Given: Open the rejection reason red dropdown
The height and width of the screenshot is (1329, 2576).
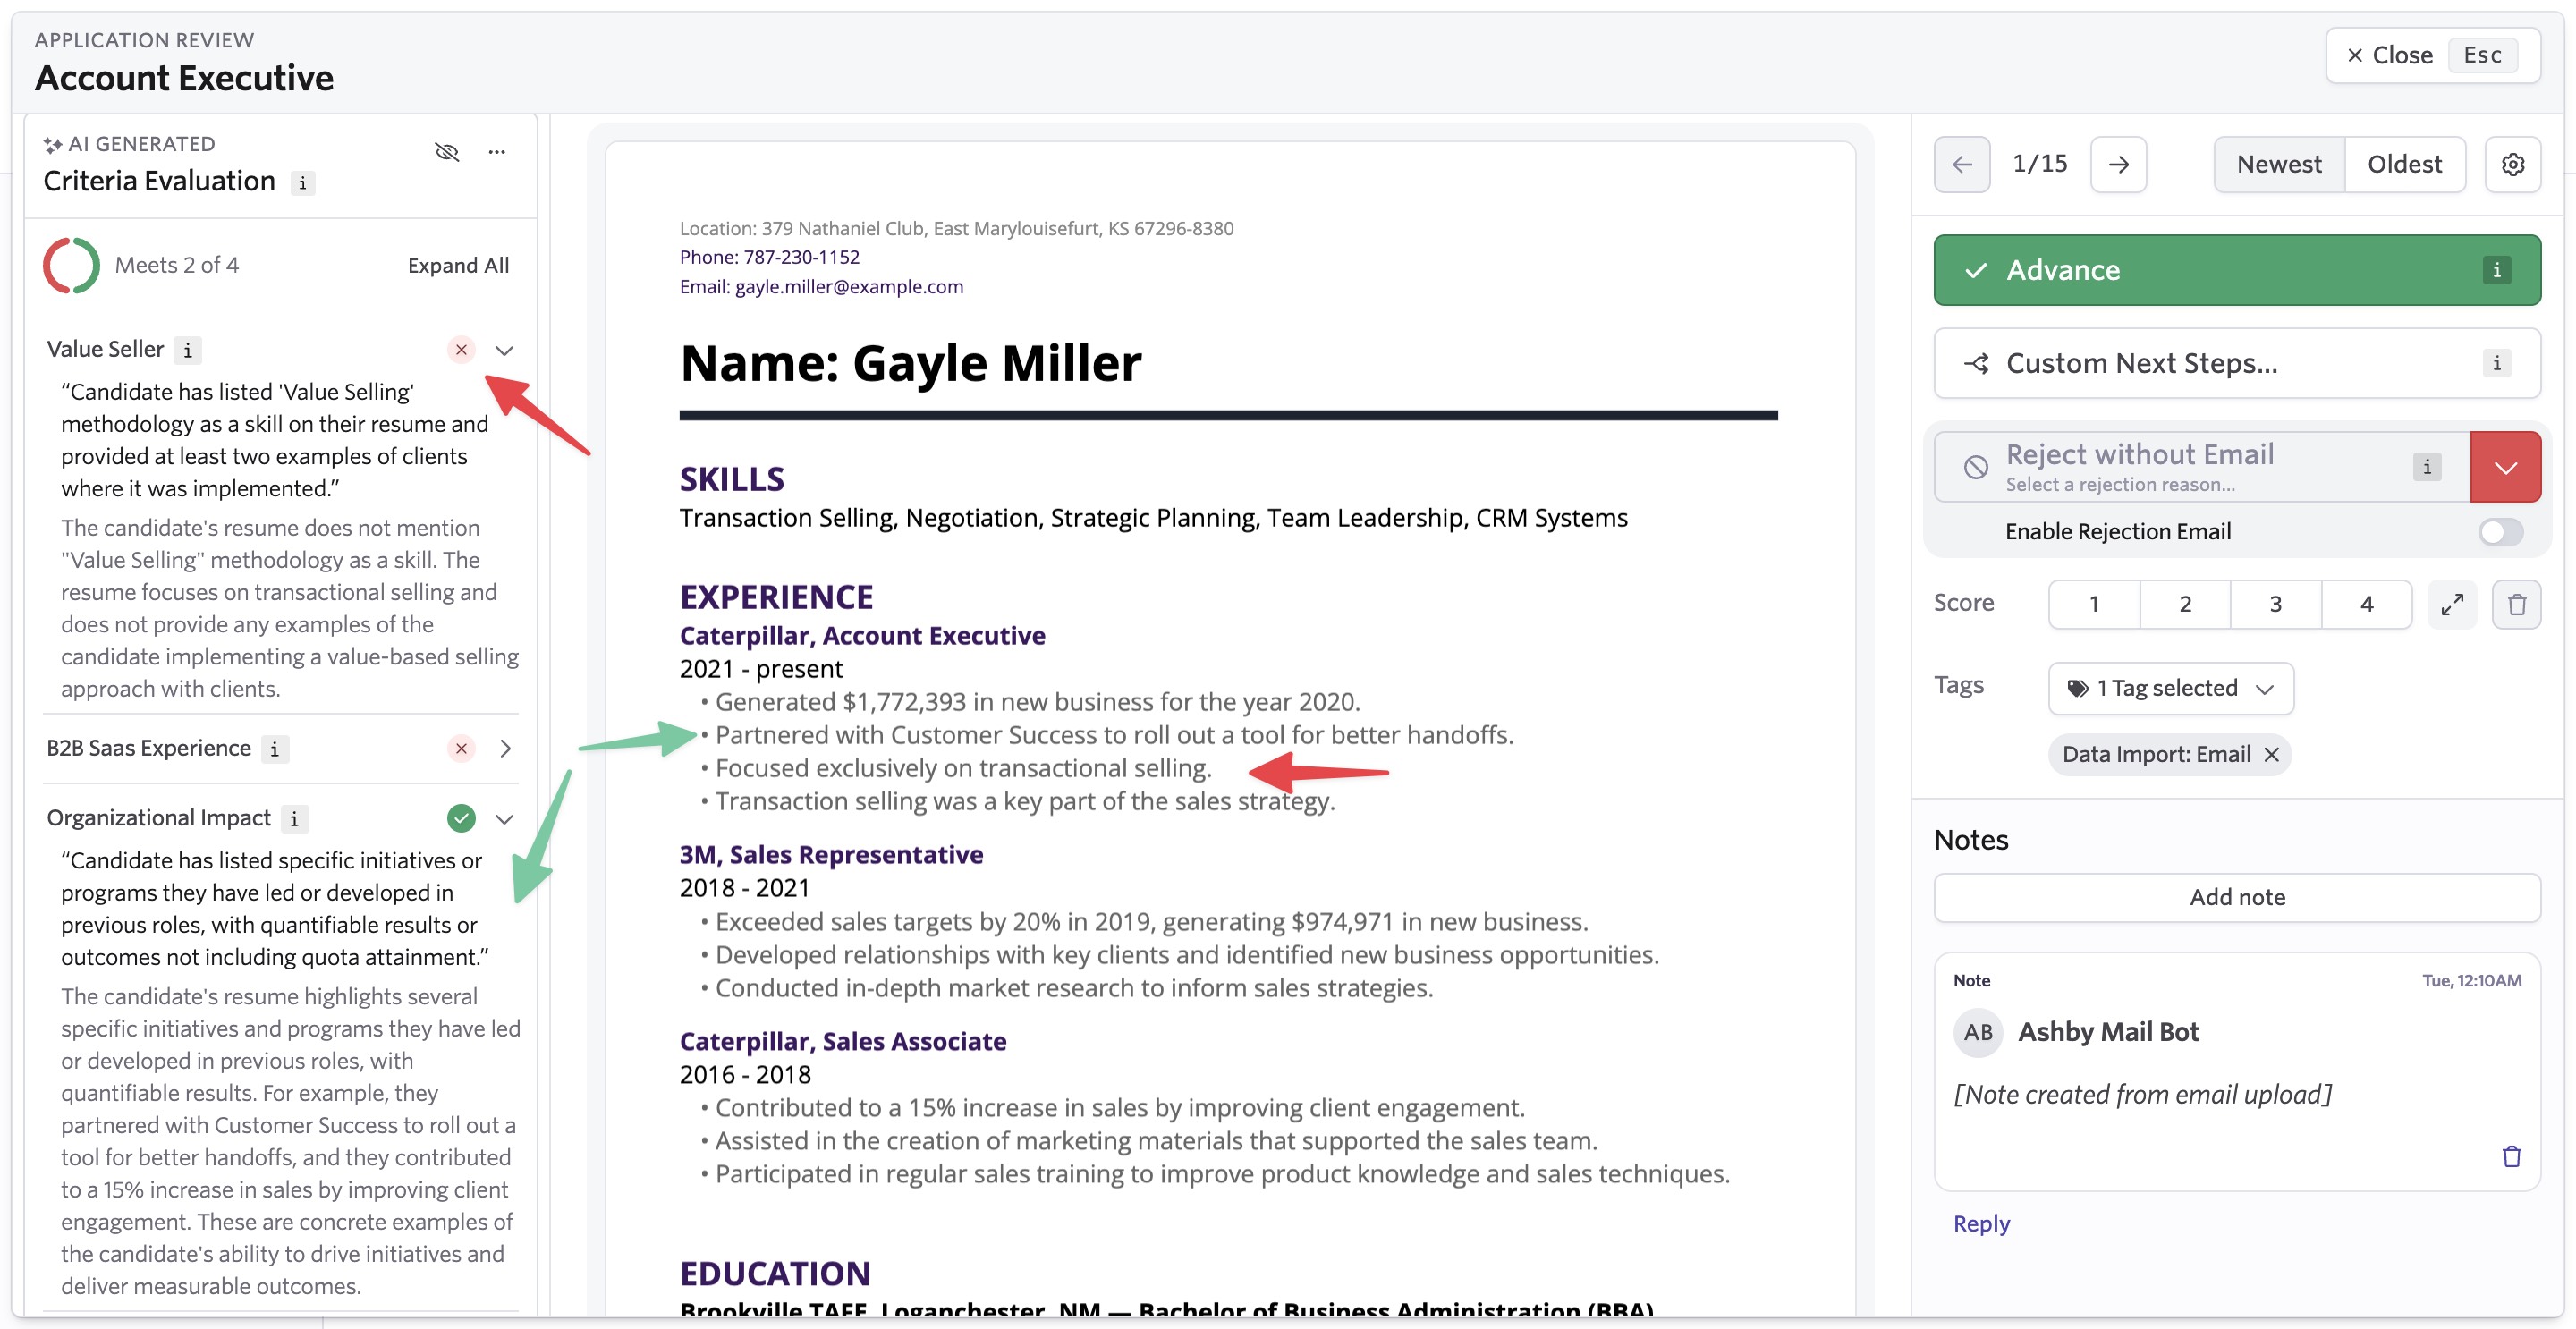Looking at the screenshot, I should pyautogui.click(x=2504, y=467).
